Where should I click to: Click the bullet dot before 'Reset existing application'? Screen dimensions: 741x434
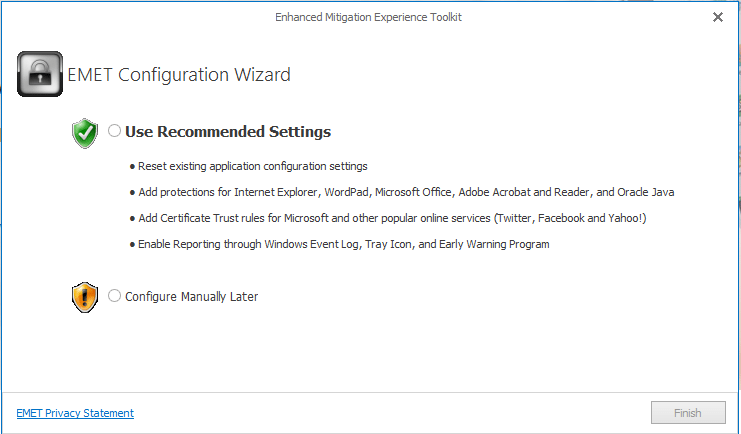coord(133,166)
